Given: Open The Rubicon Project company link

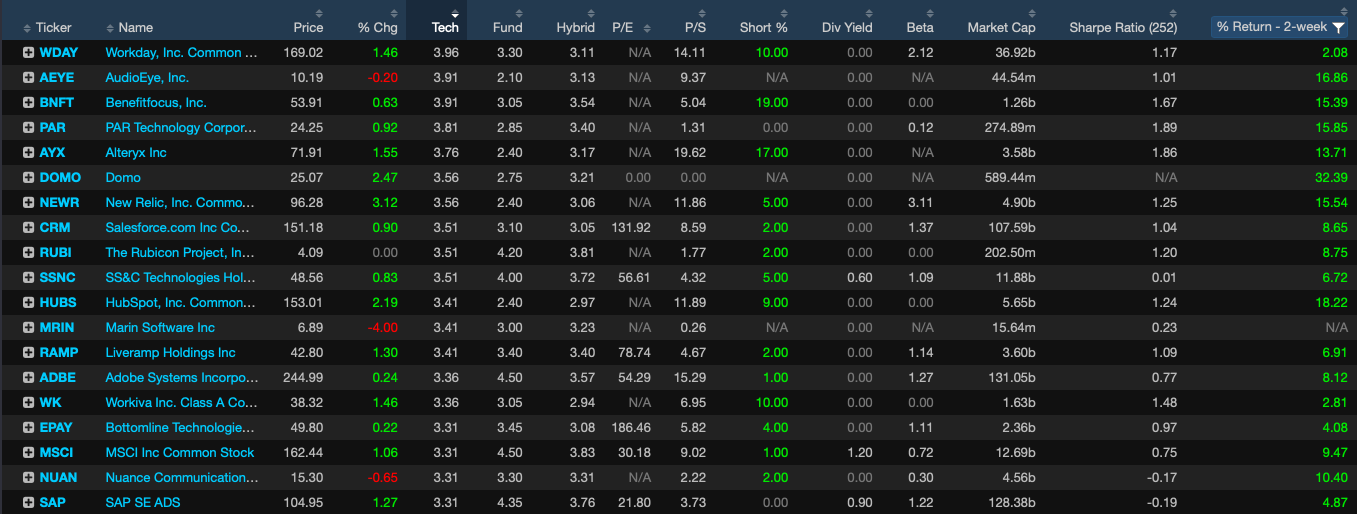Looking at the screenshot, I should [180, 252].
